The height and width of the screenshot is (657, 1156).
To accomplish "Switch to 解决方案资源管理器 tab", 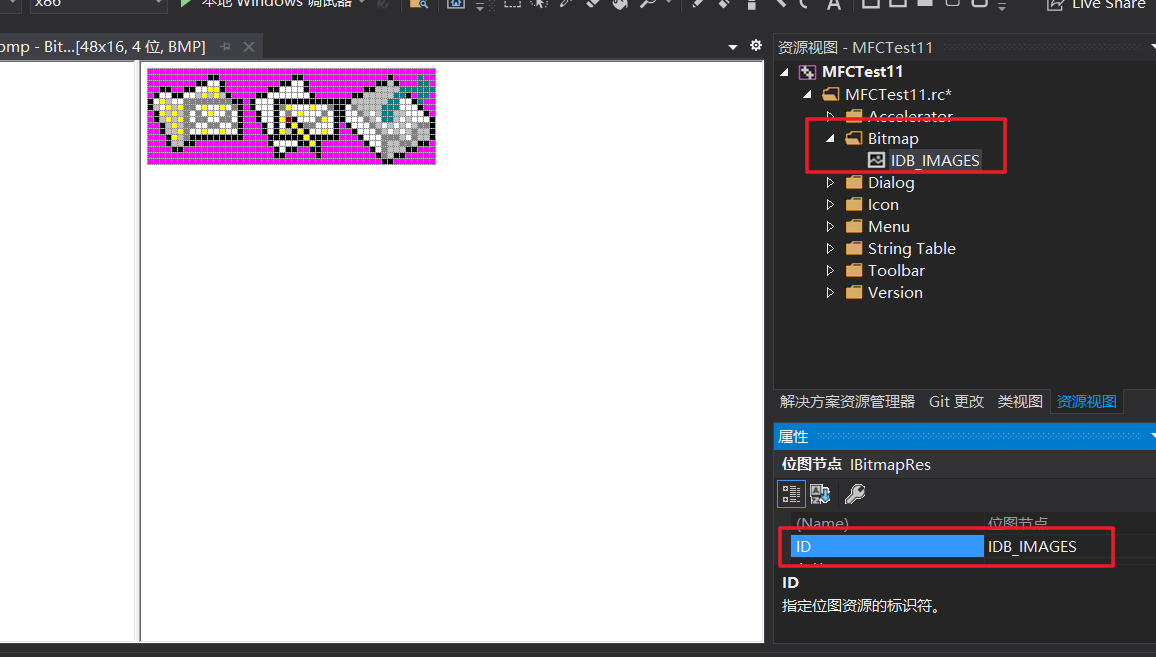I will 847,402.
